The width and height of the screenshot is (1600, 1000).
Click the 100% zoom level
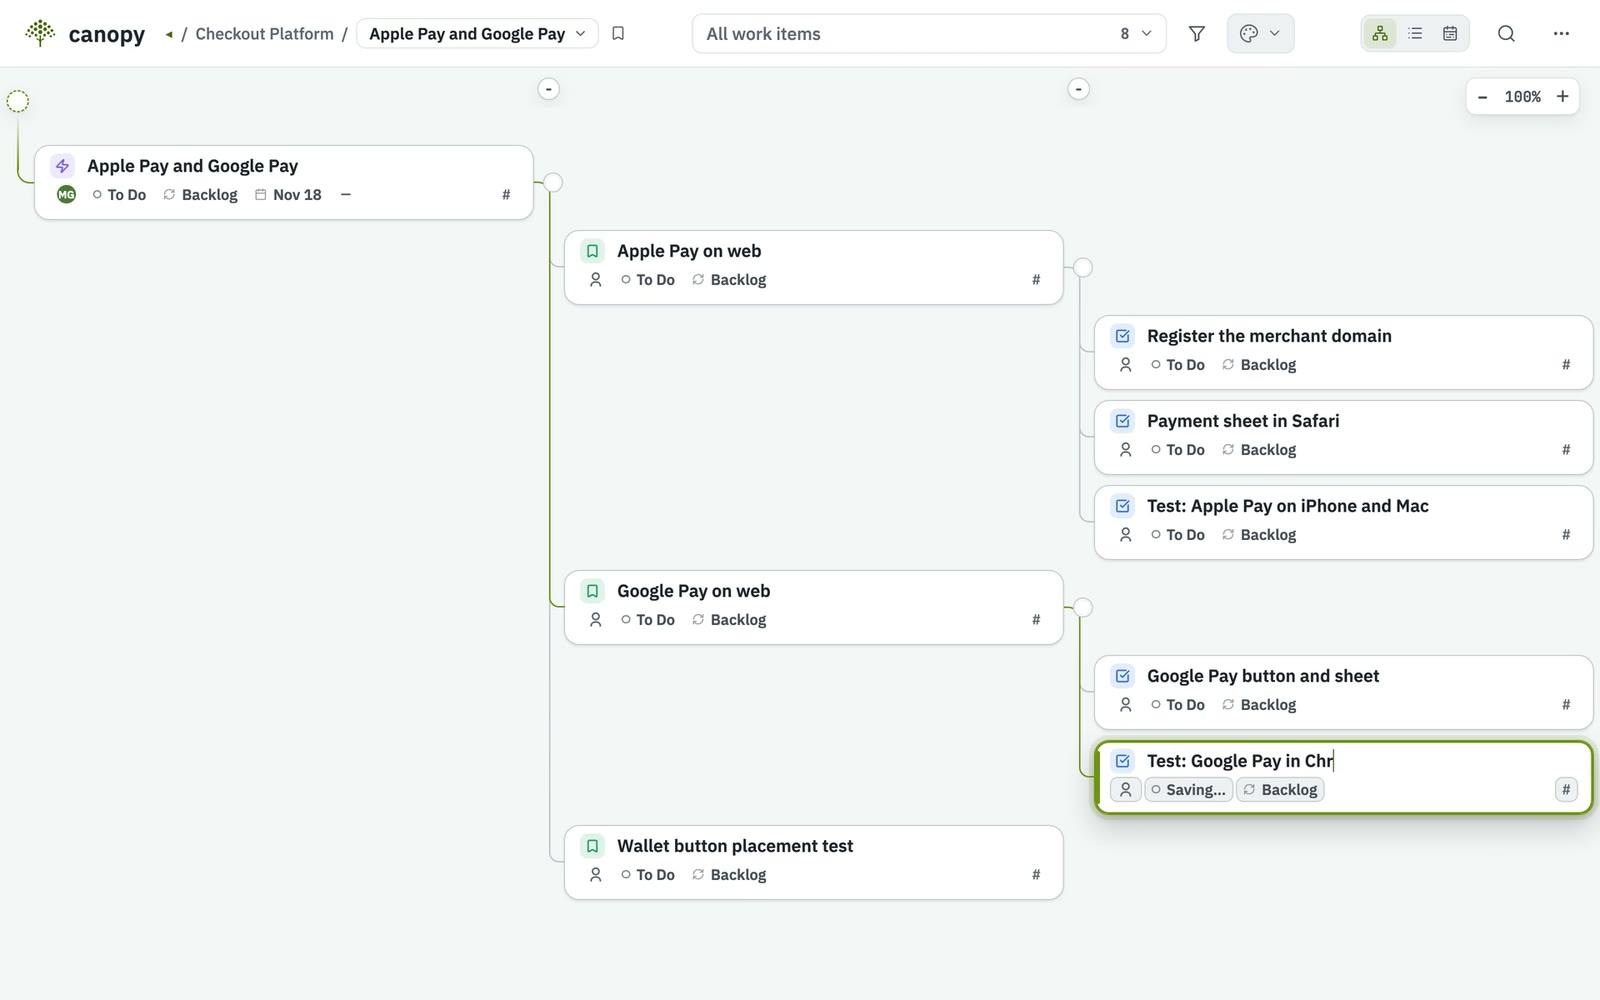[x=1522, y=97]
